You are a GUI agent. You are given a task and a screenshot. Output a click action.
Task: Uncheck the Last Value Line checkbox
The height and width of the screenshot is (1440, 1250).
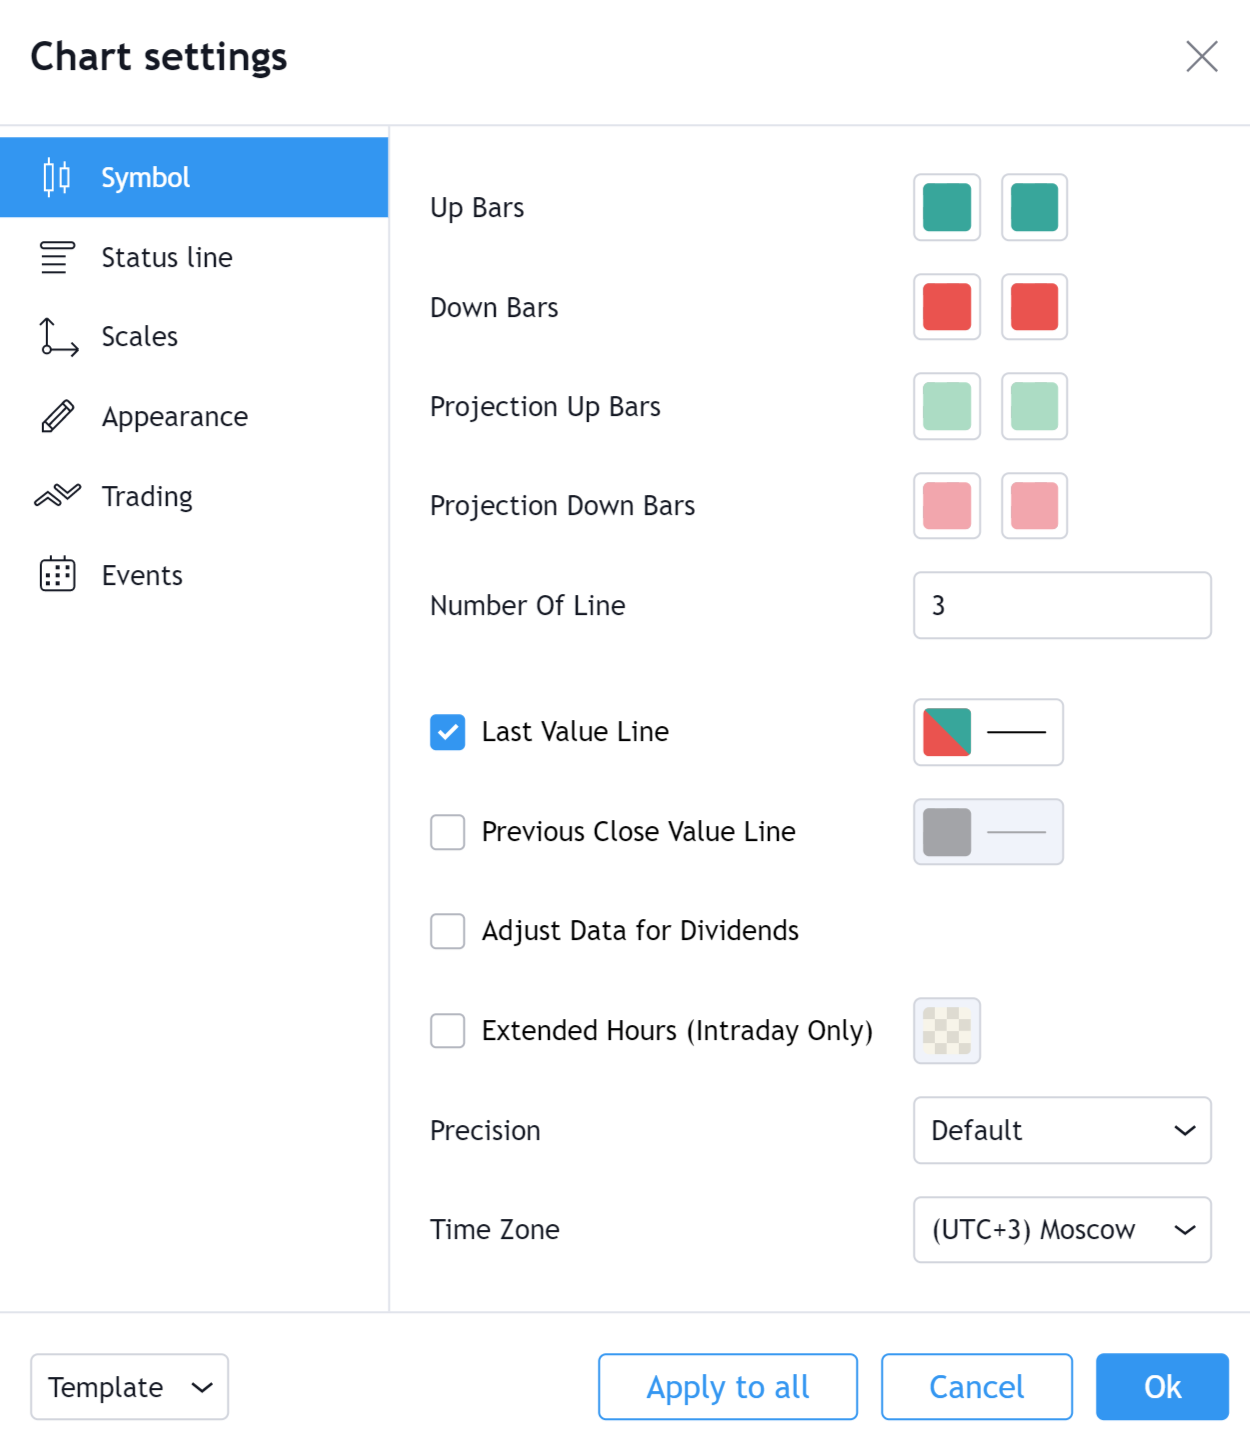tap(447, 732)
